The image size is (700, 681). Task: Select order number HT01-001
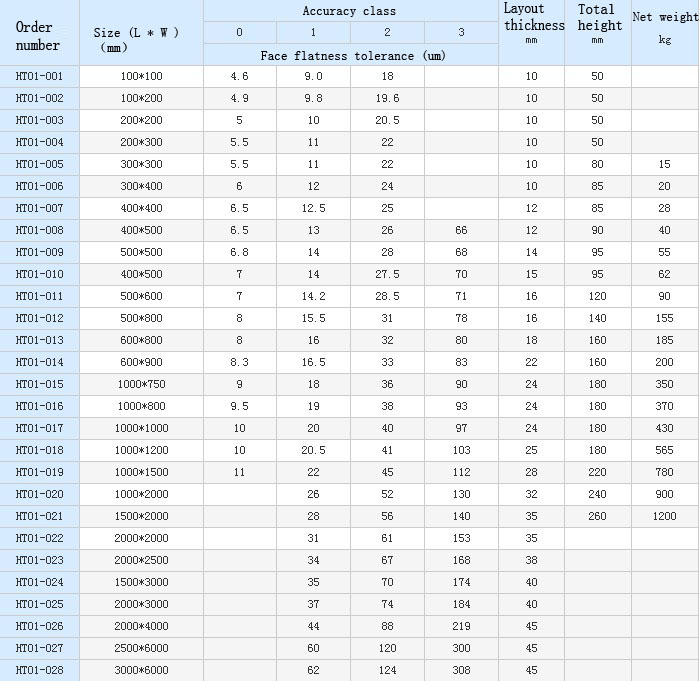click(39, 76)
